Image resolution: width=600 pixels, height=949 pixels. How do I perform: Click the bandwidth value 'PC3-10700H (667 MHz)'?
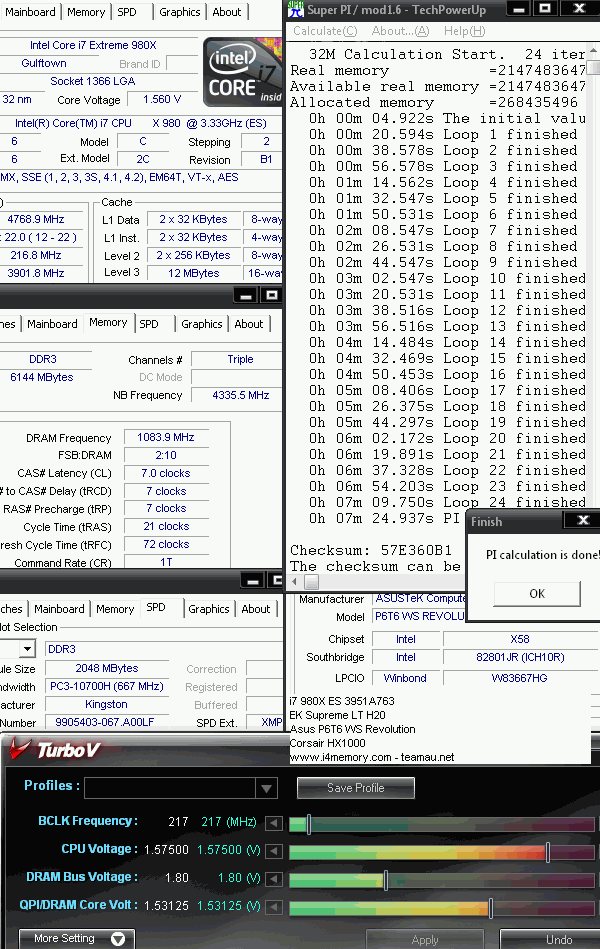107,686
